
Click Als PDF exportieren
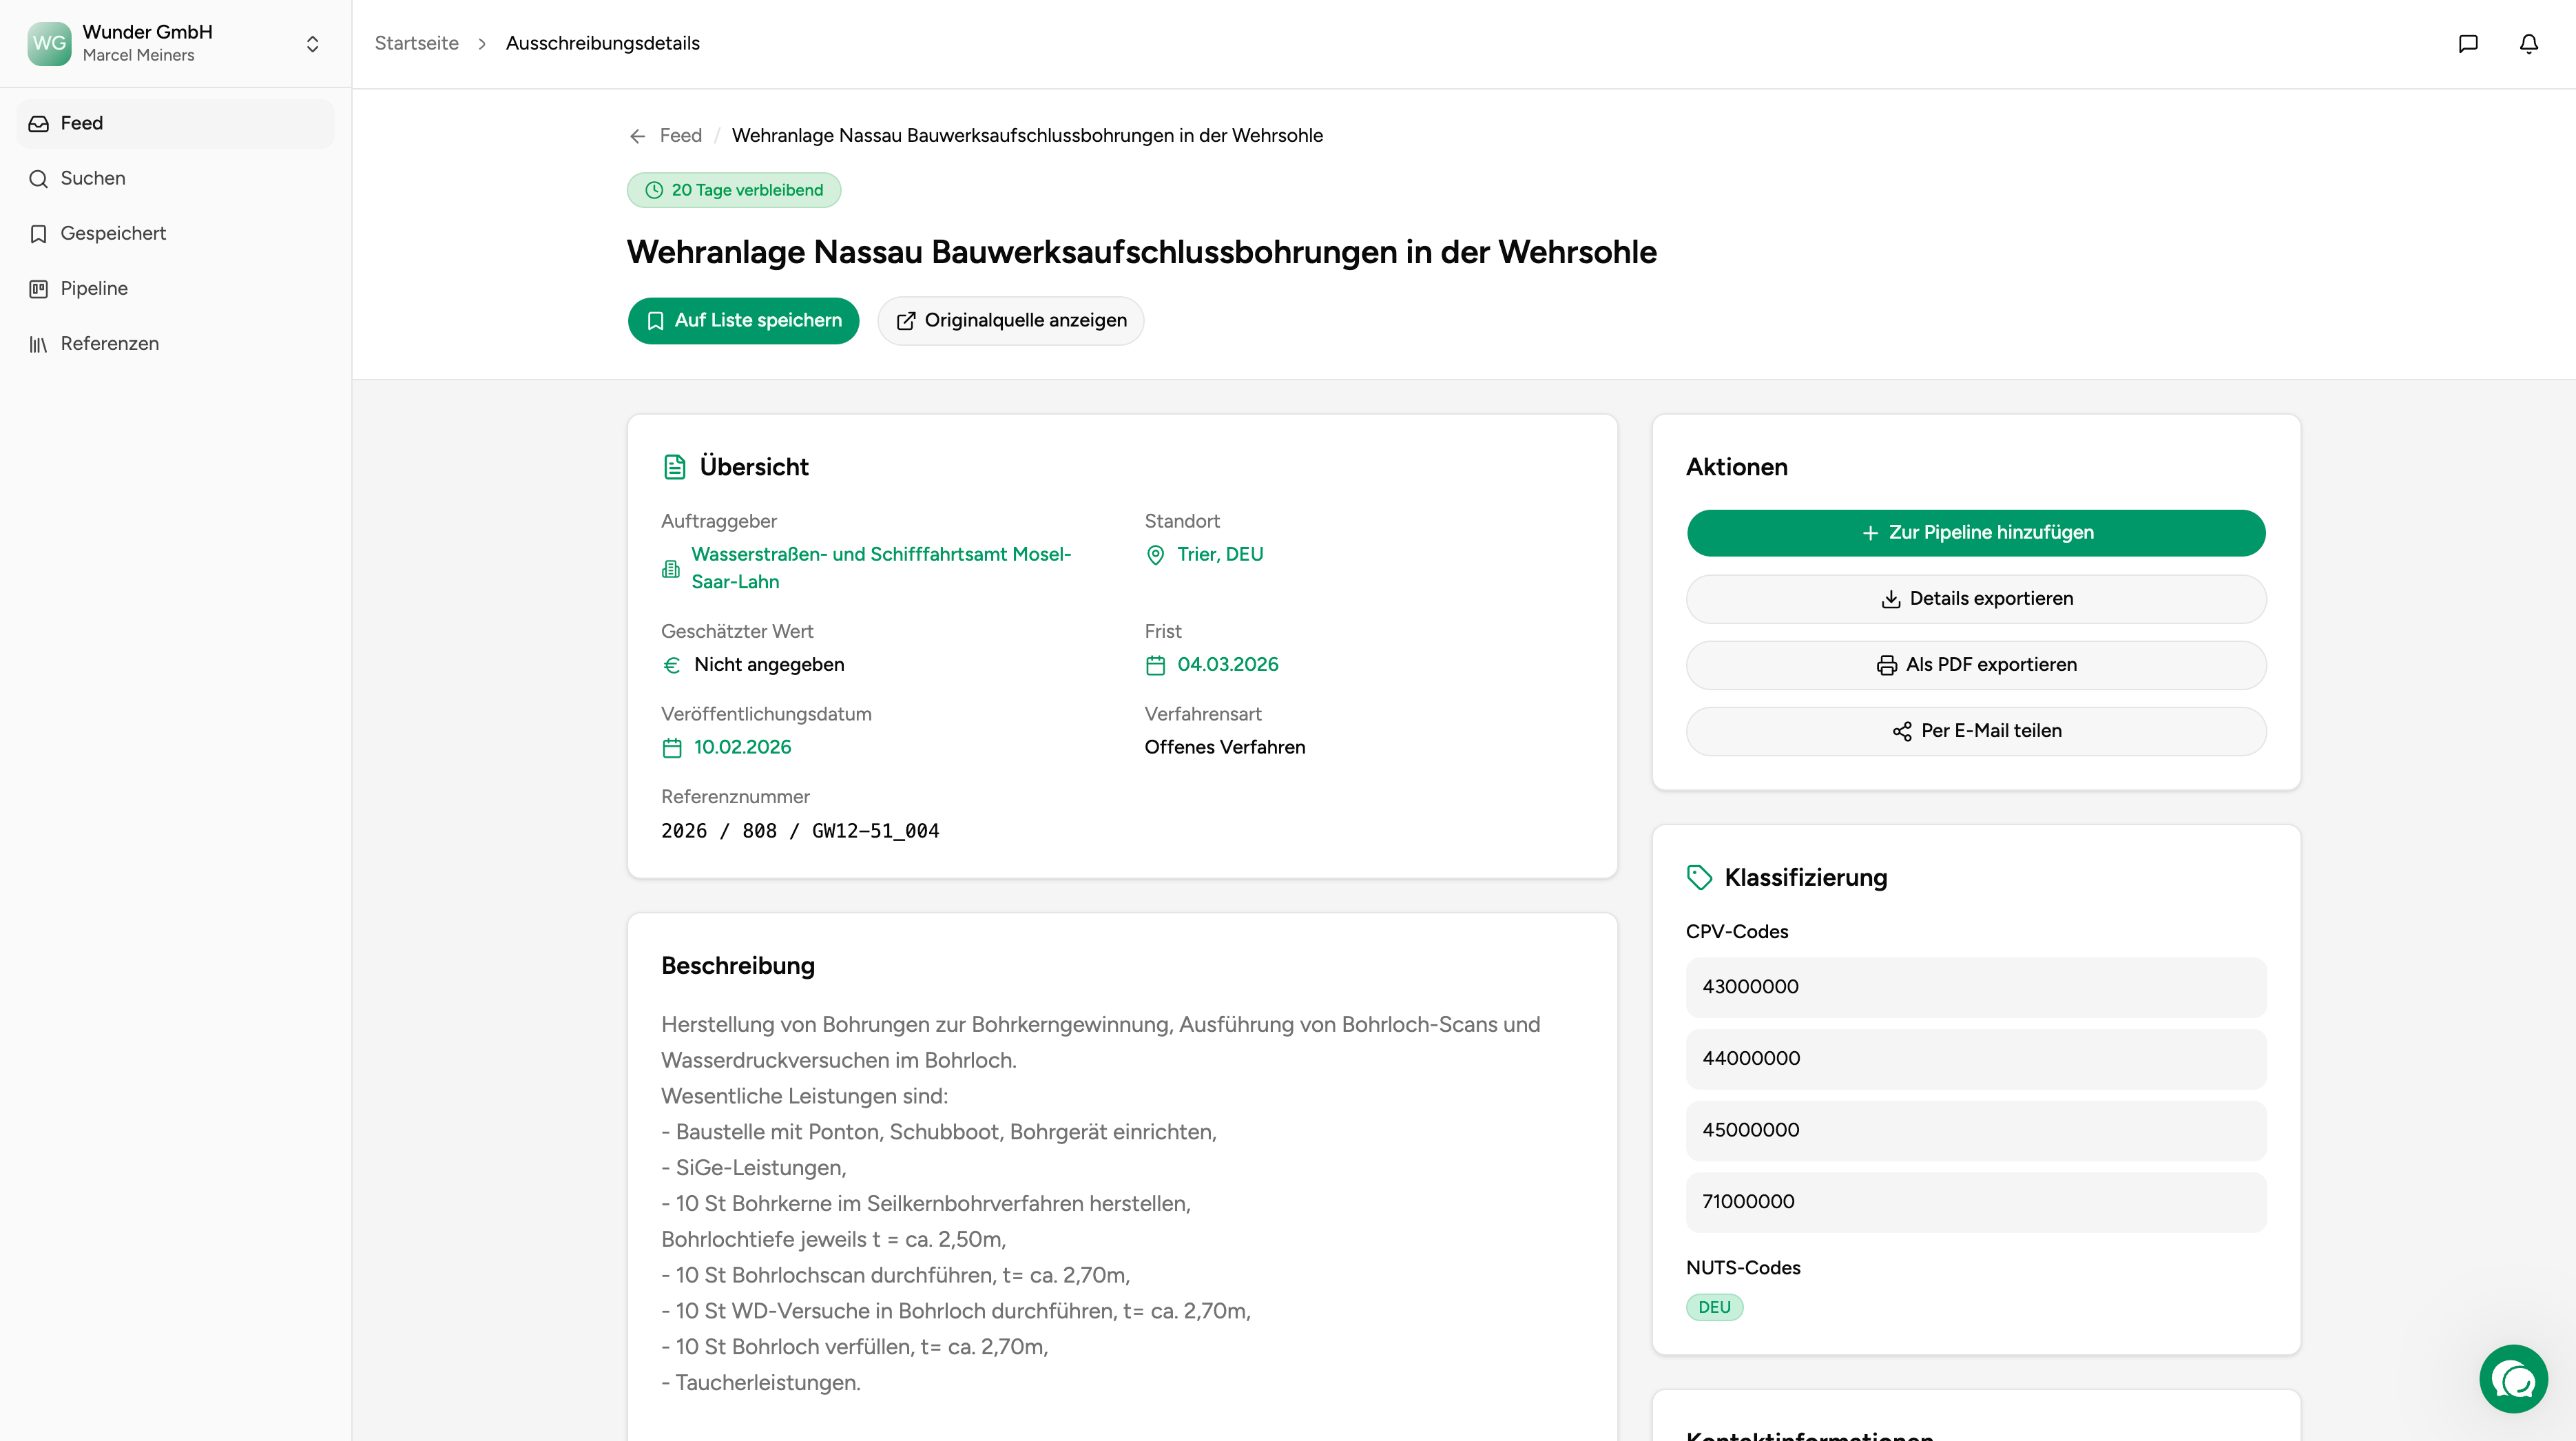pos(1975,664)
